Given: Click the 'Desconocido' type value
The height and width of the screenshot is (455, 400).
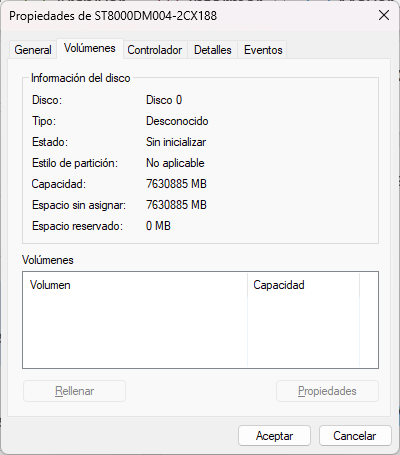Looking at the screenshot, I should (x=177, y=121).
